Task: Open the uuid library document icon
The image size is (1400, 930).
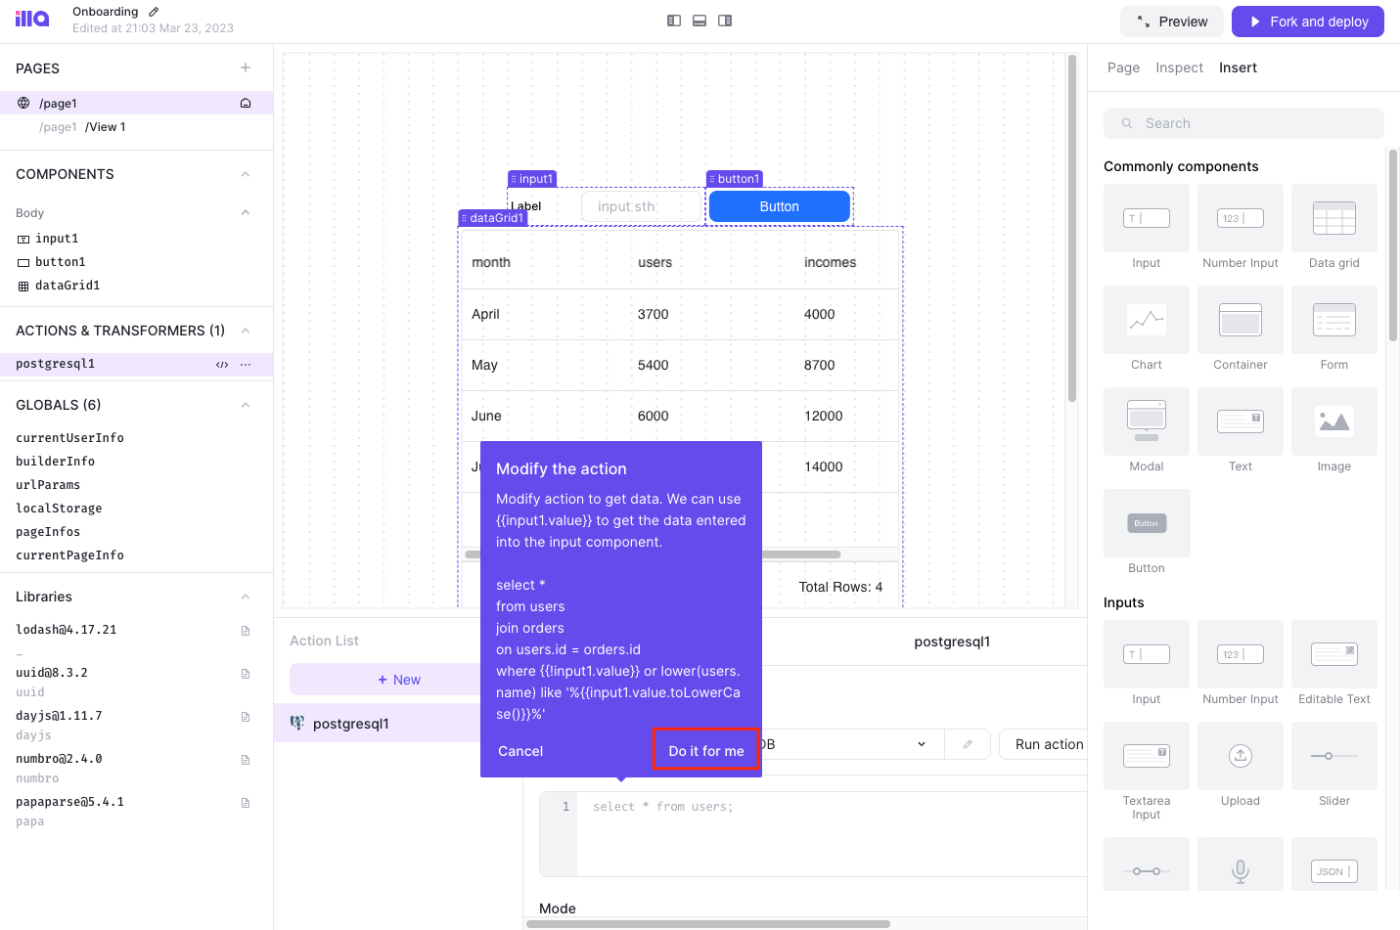Action: [245, 673]
